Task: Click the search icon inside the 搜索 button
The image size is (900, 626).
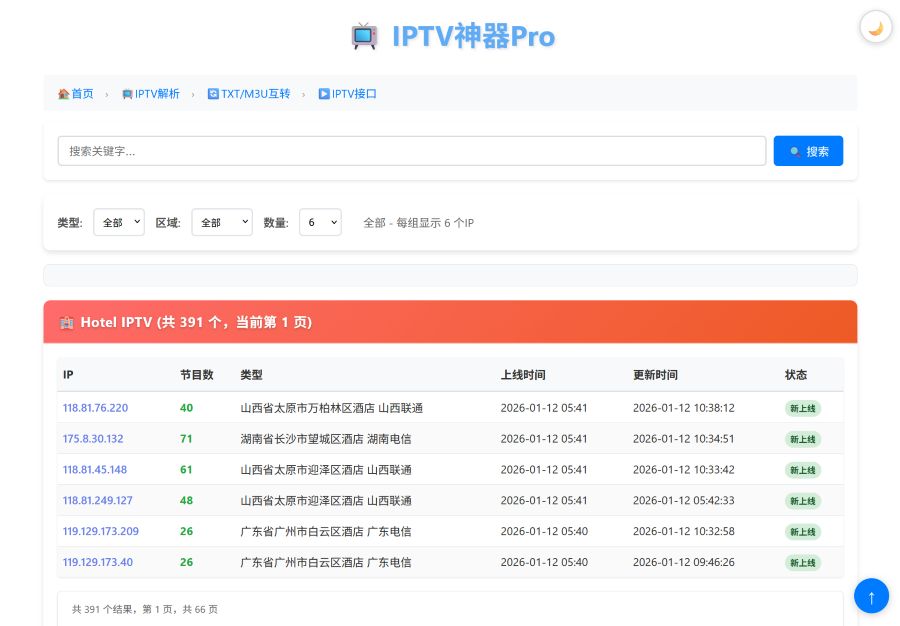Action: click(x=796, y=150)
